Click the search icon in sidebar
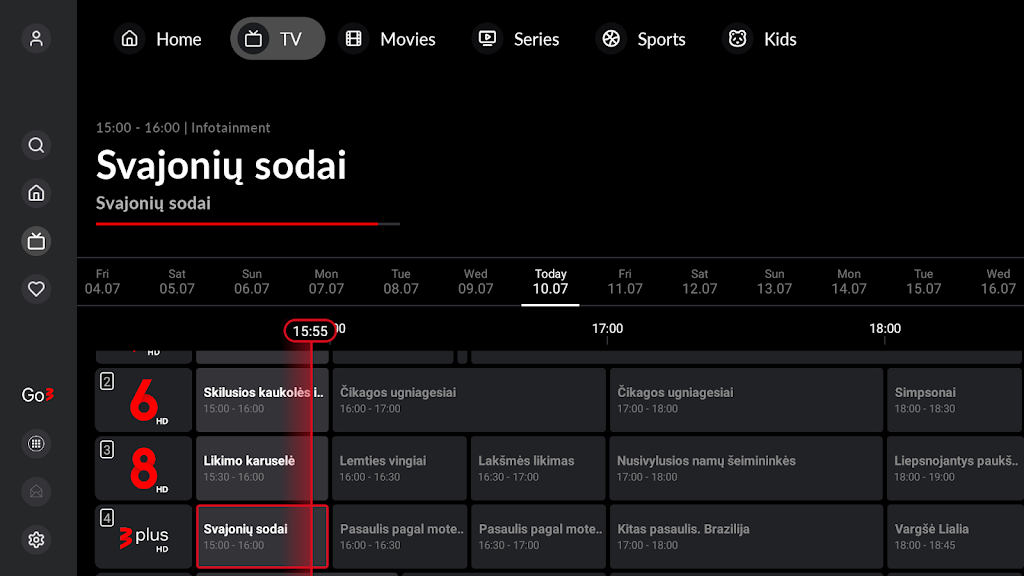 pyautogui.click(x=37, y=145)
